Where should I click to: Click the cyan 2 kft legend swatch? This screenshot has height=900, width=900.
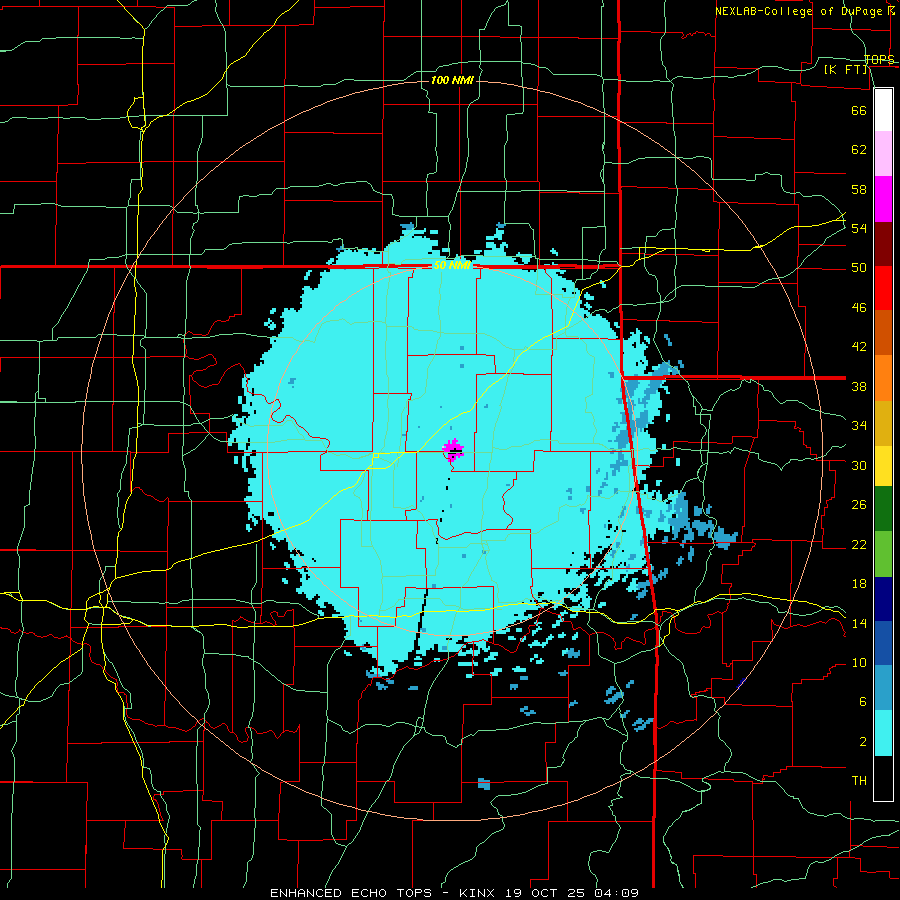(x=883, y=733)
